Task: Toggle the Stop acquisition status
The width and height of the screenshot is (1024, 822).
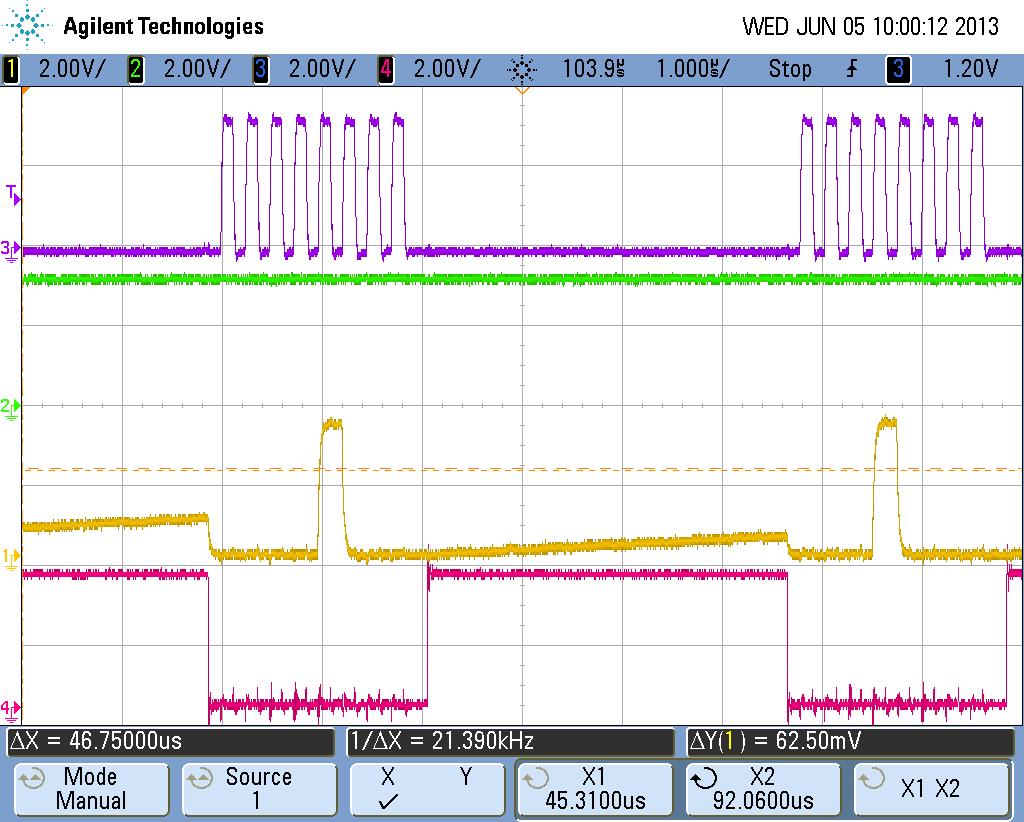Action: click(790, 69)
